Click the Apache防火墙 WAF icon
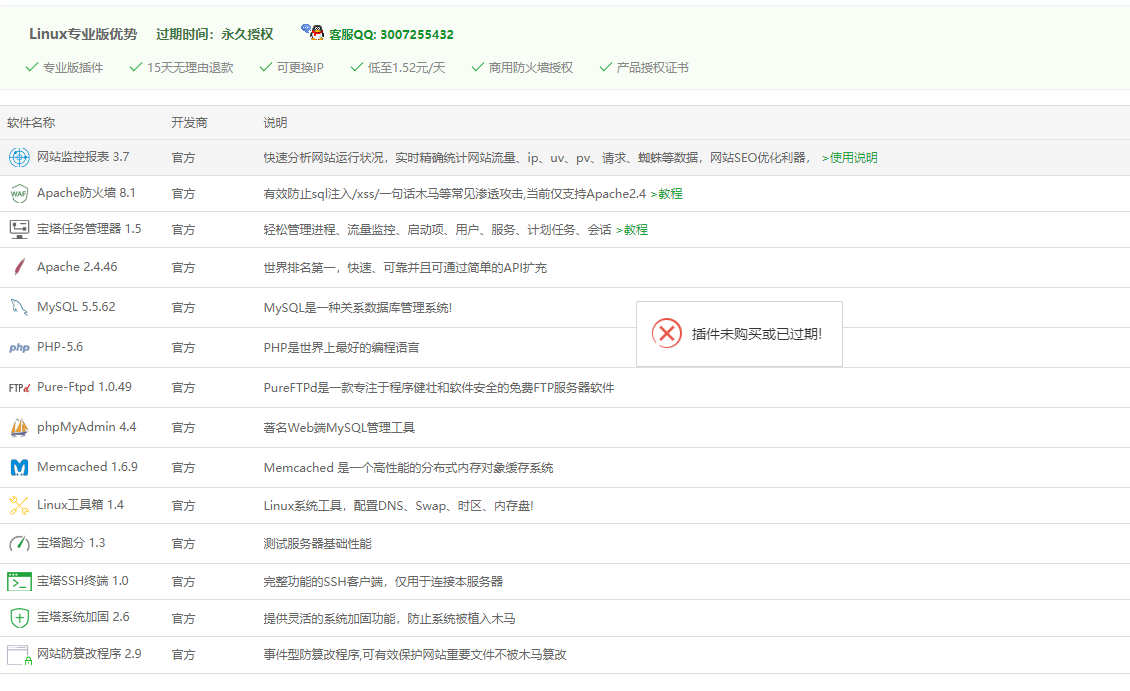This screenshot has width=1130, height=691. [19, 193]
